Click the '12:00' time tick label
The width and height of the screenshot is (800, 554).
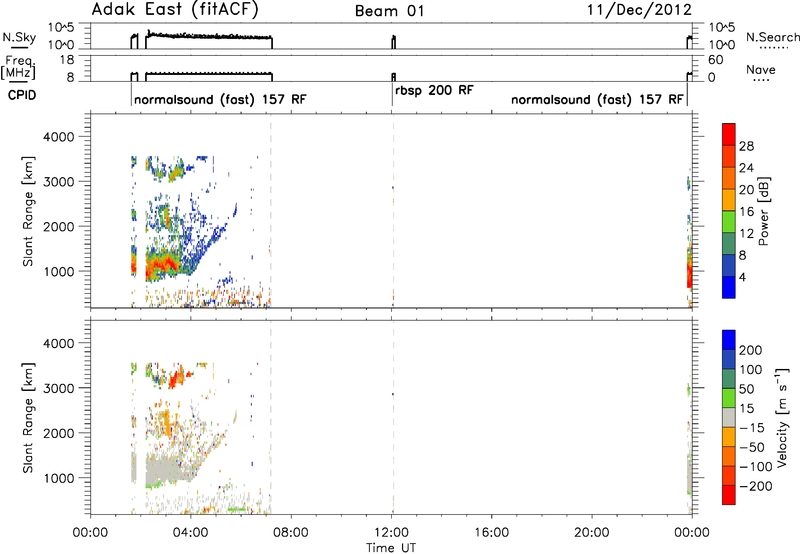click(x=392, y=533)
